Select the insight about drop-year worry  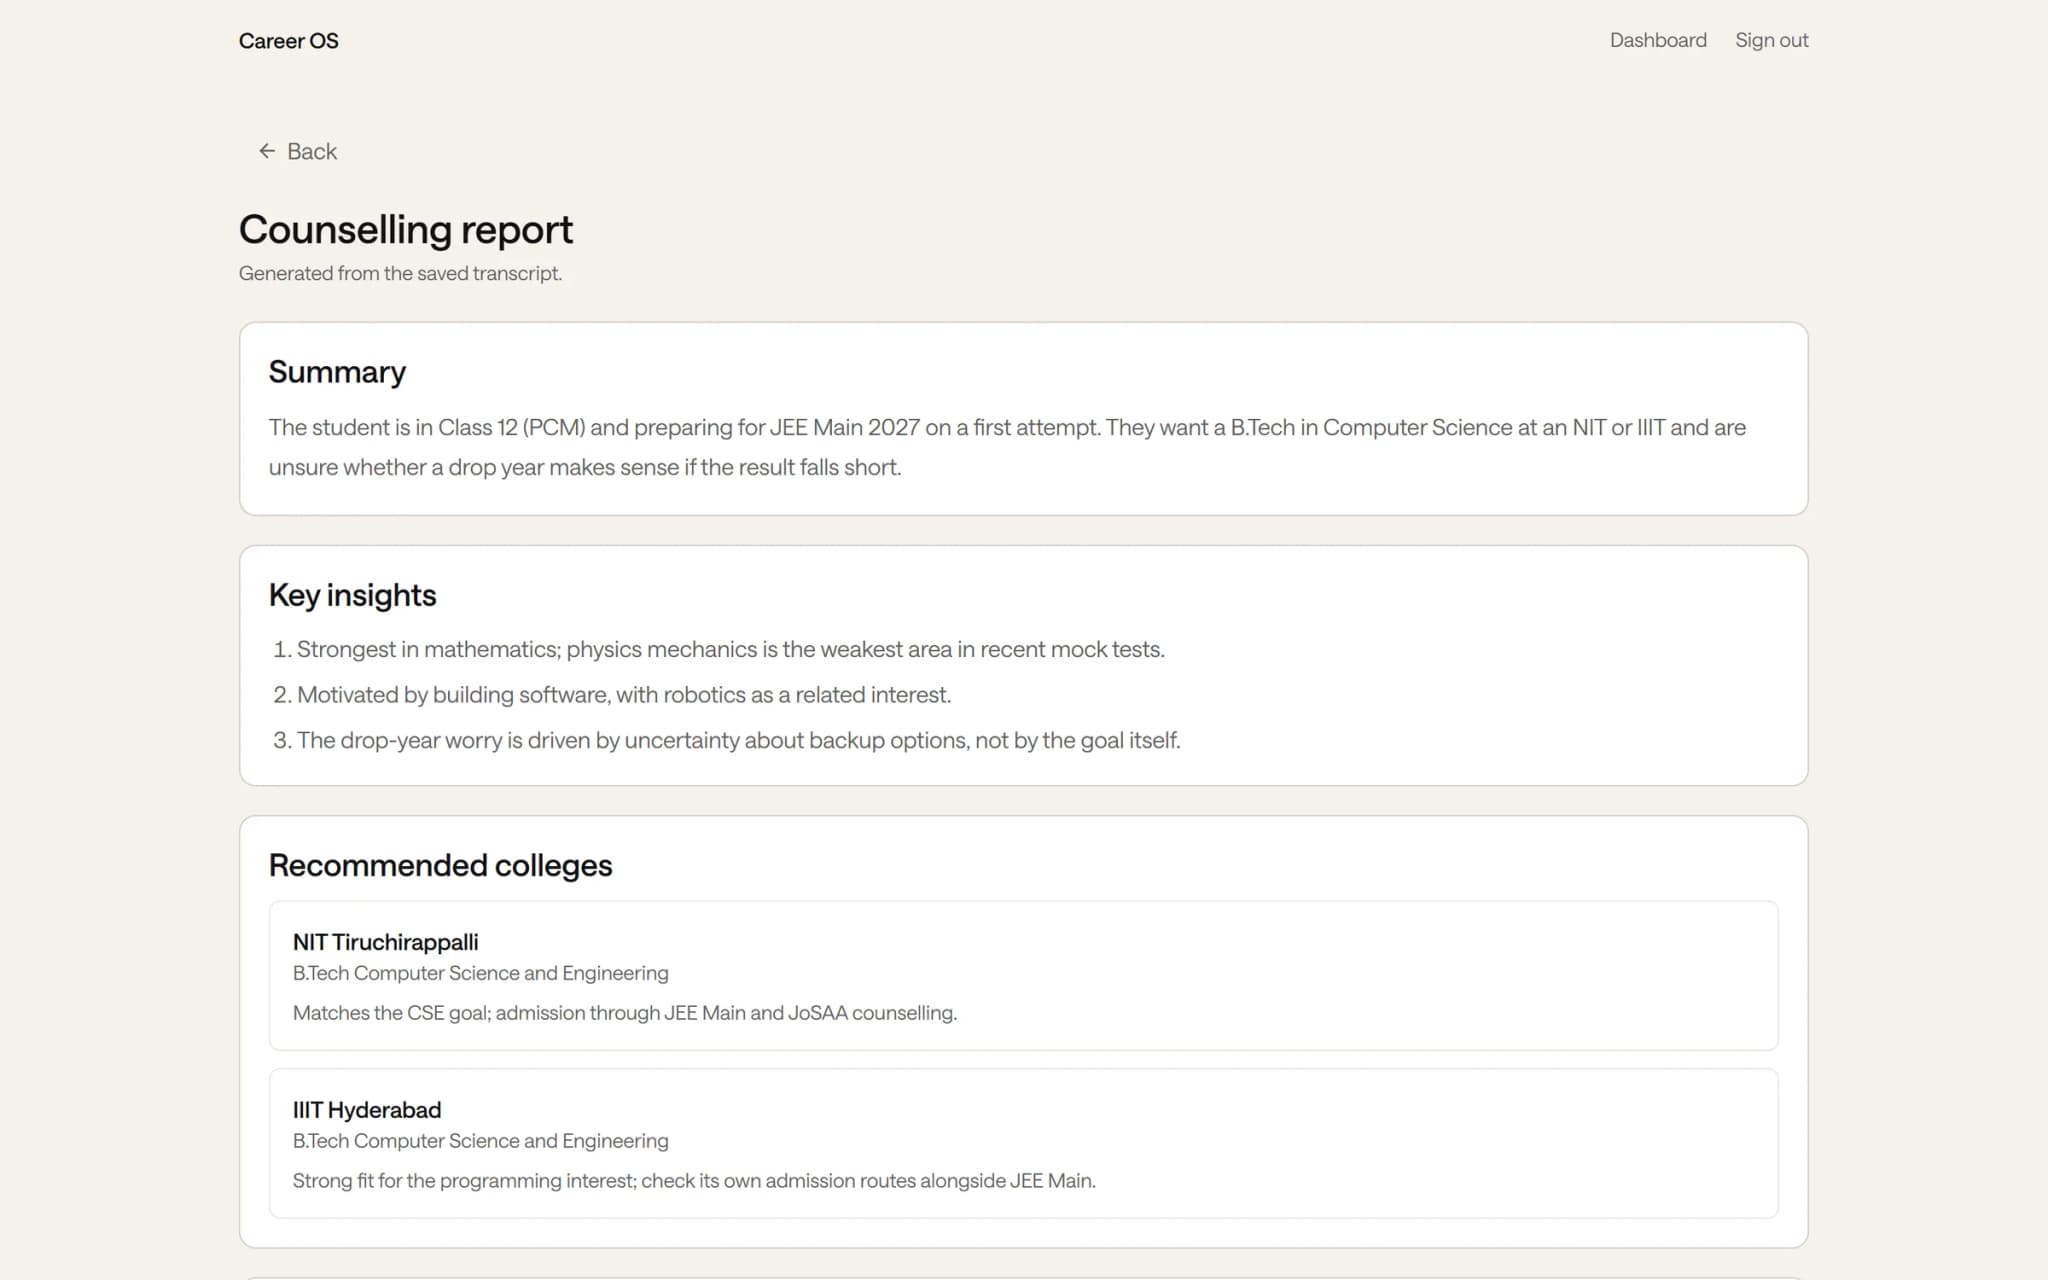click(x=739, y=740)
